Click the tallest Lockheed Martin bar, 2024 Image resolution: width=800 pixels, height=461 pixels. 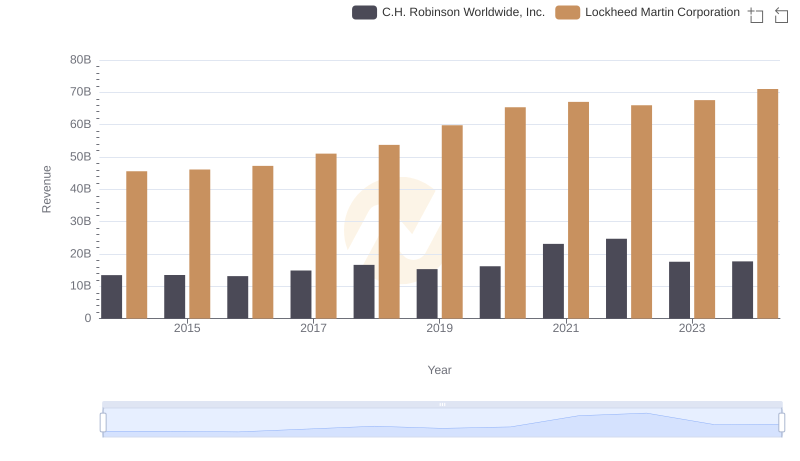768,204
